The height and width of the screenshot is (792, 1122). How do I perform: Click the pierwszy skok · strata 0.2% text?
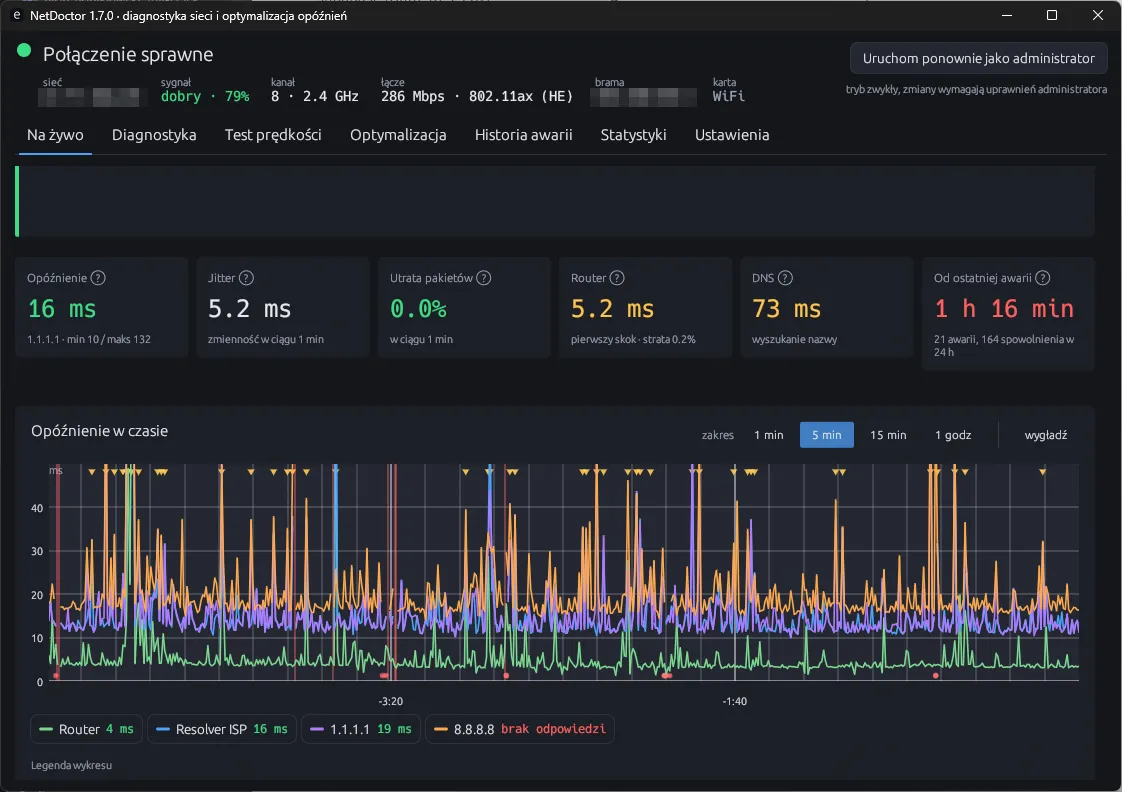click(x=633, y=339)
